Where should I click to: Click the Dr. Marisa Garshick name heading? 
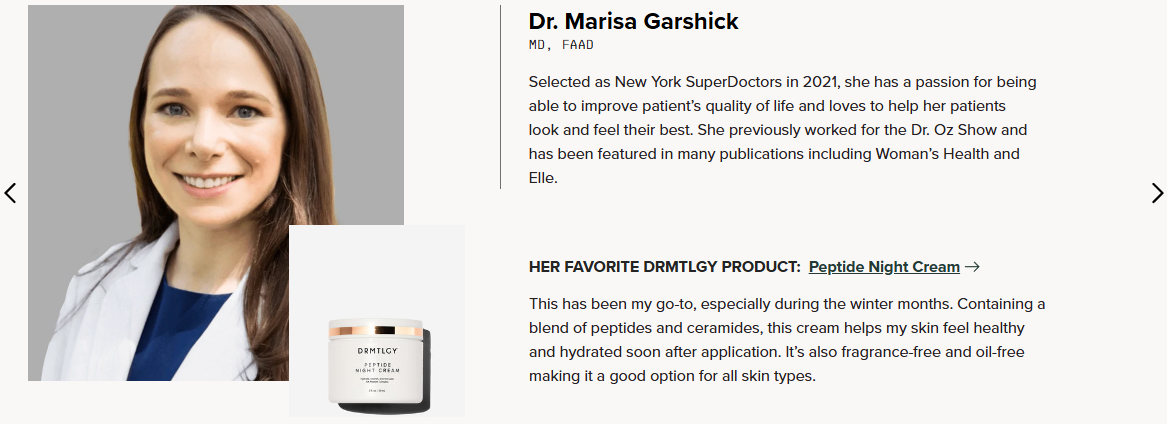tap(633, 21)
